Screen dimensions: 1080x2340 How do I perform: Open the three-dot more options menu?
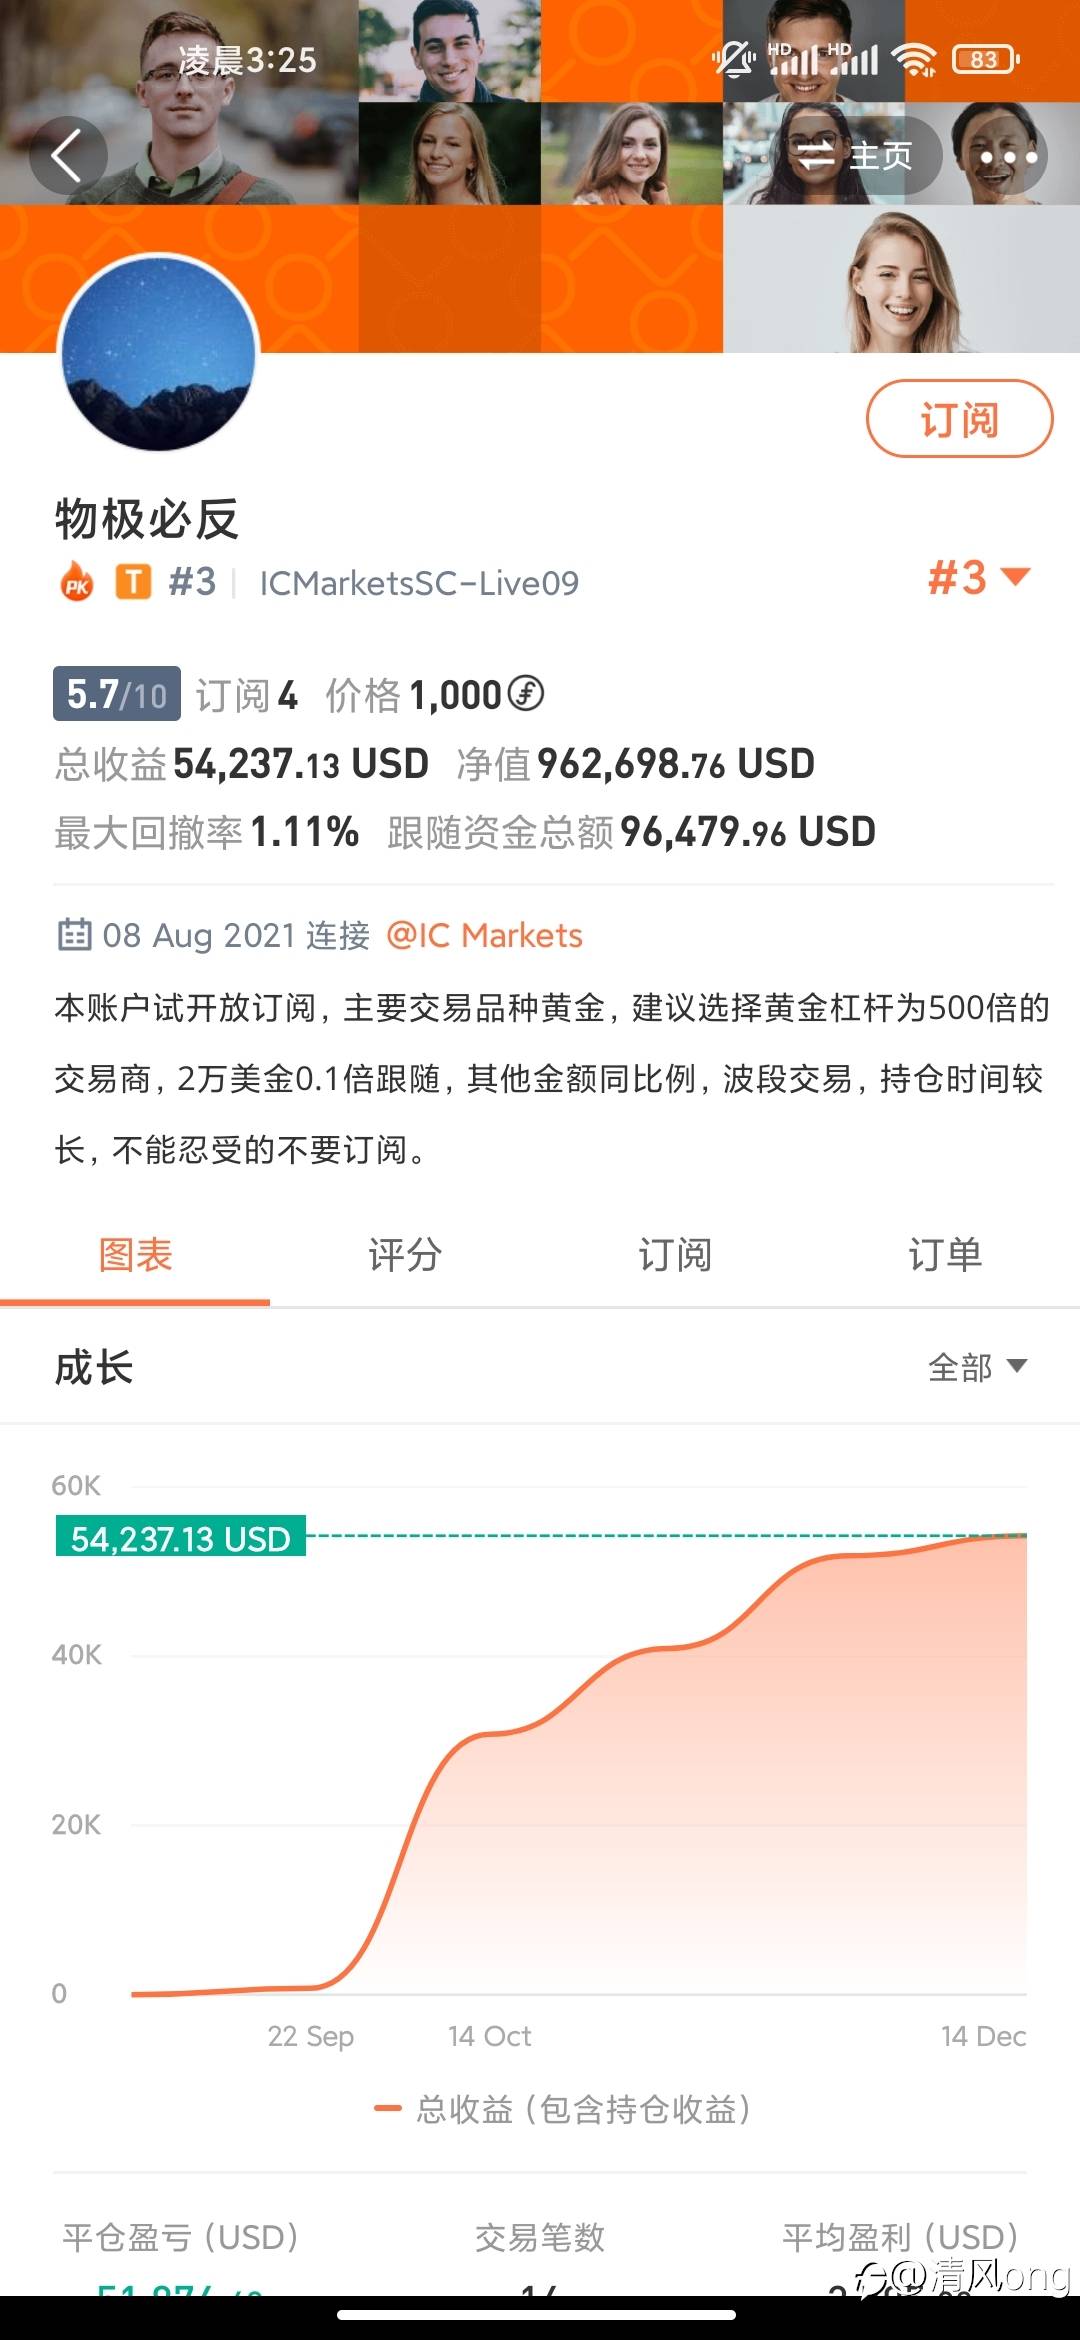tap(1008, 157)
